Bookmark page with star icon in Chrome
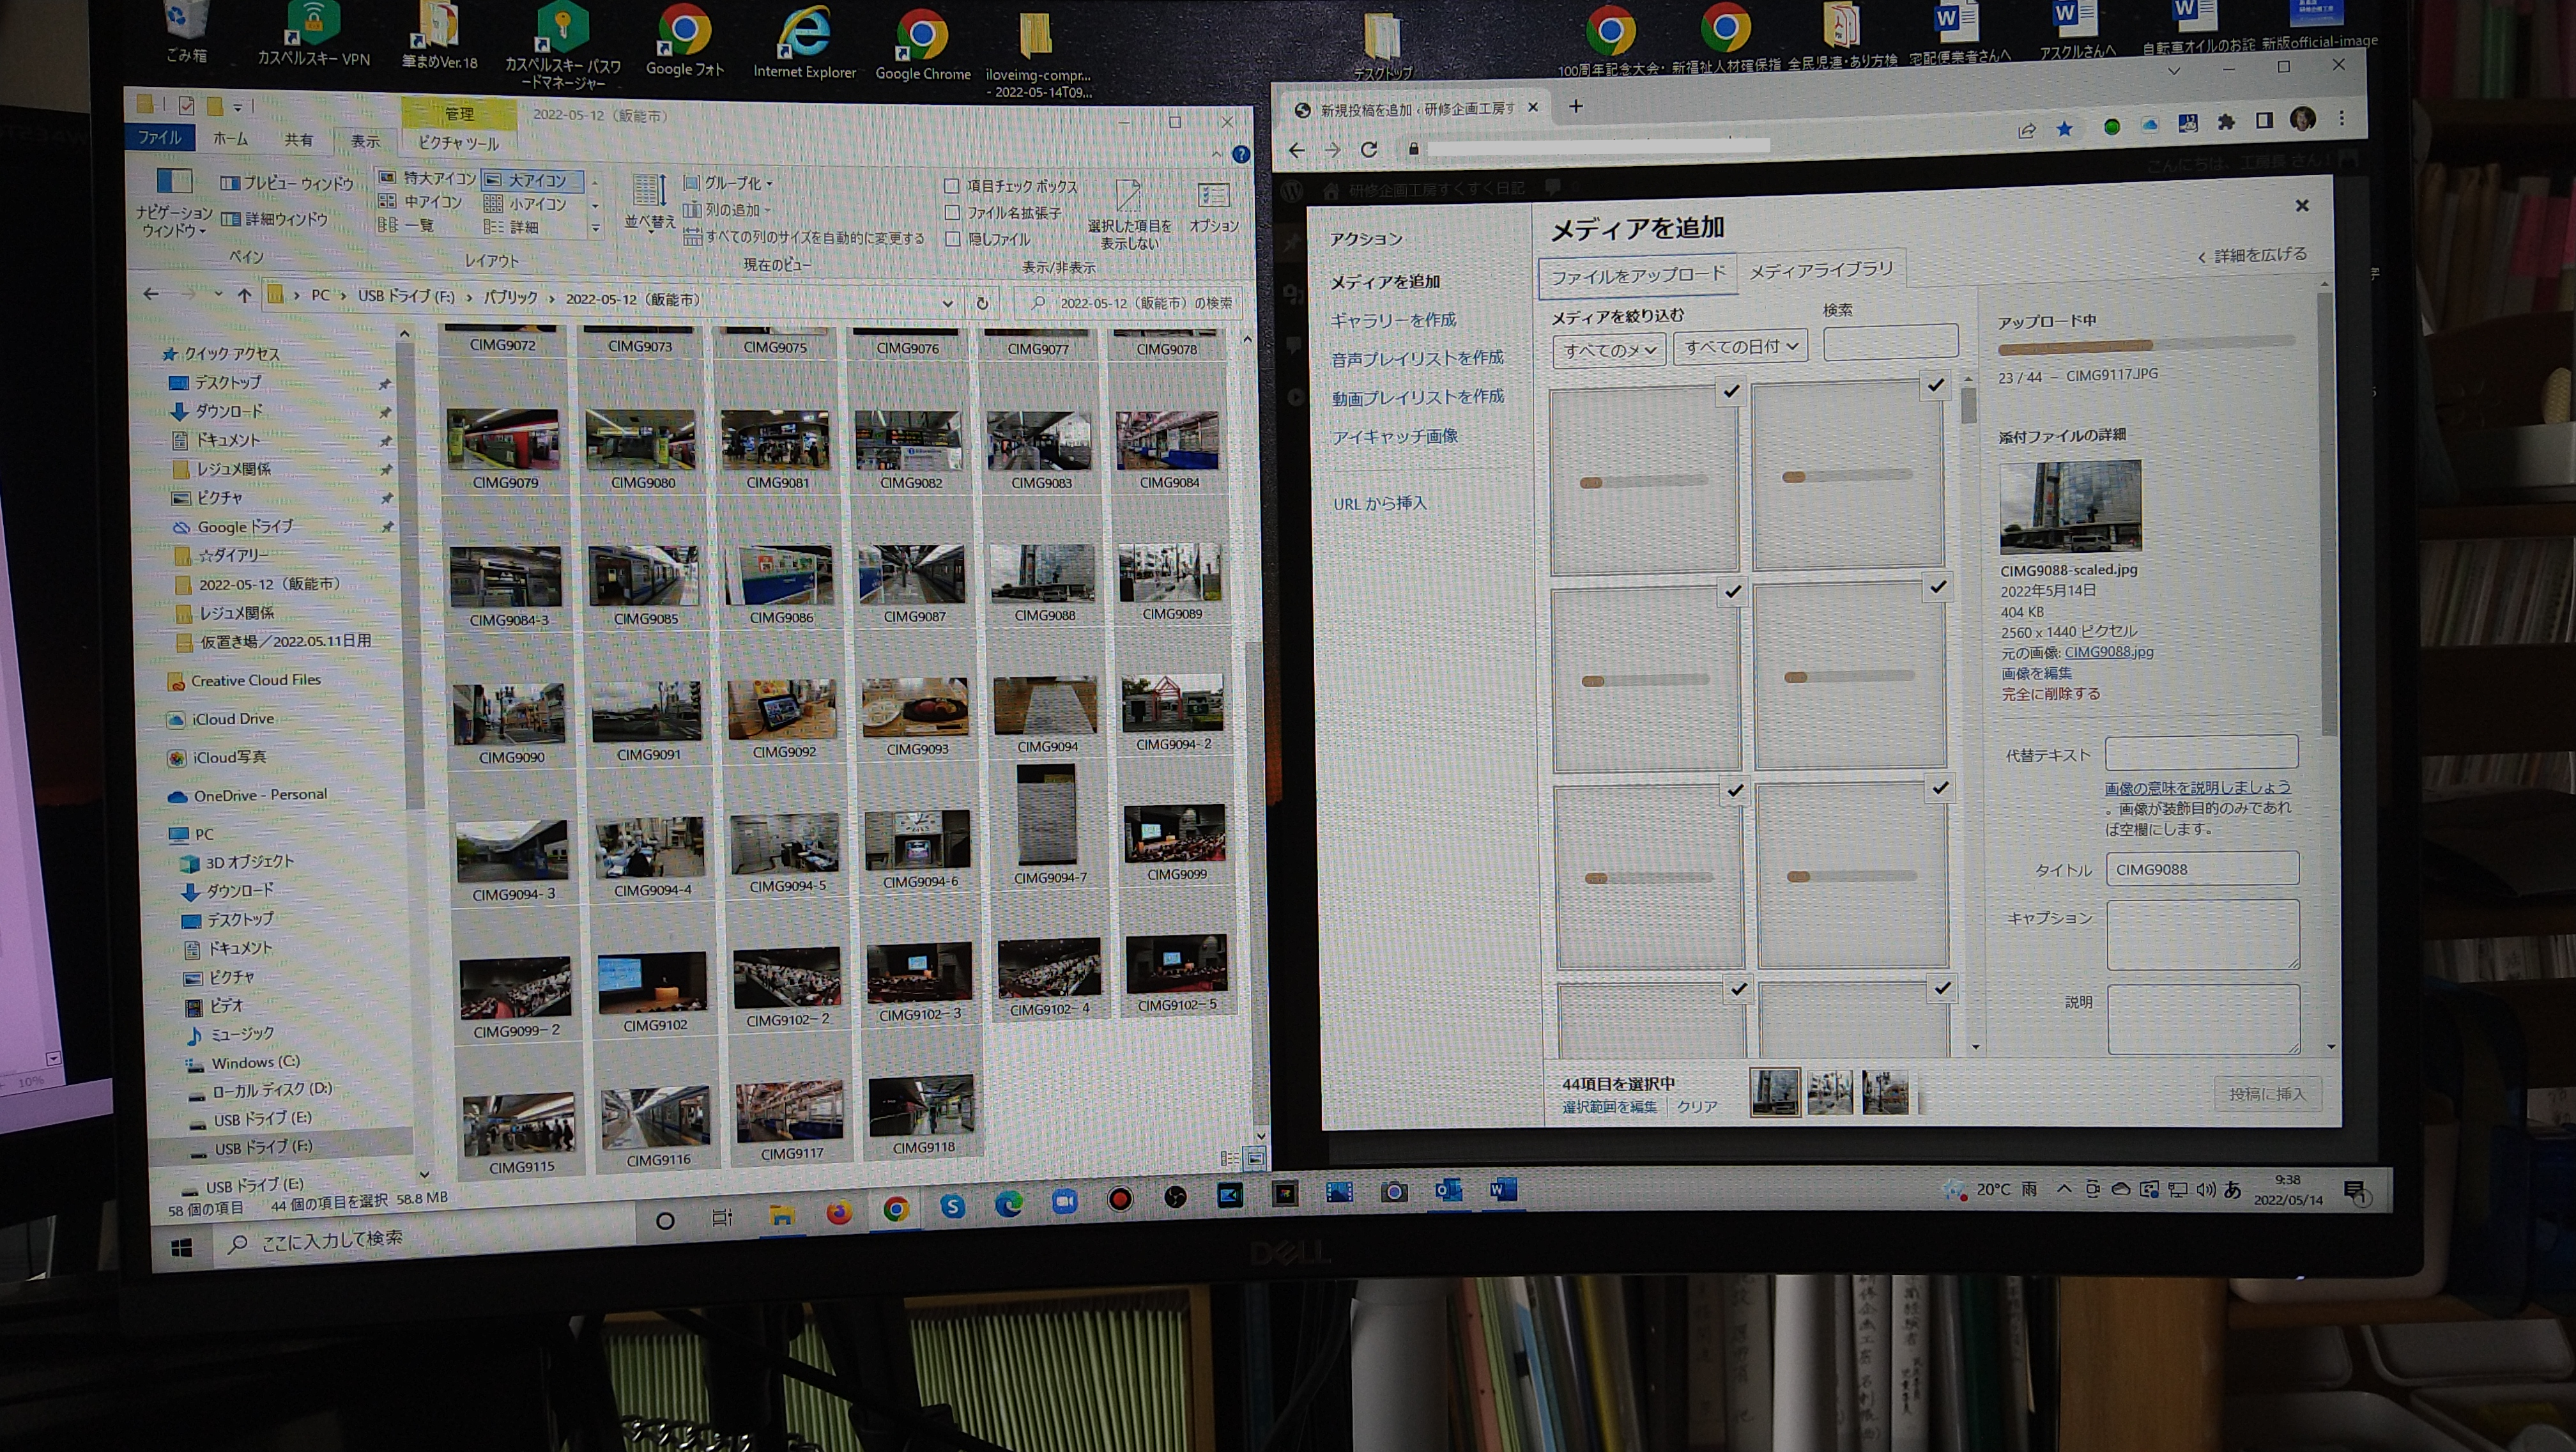This screenshot has width=2576, height=1452. [2064, 129]
